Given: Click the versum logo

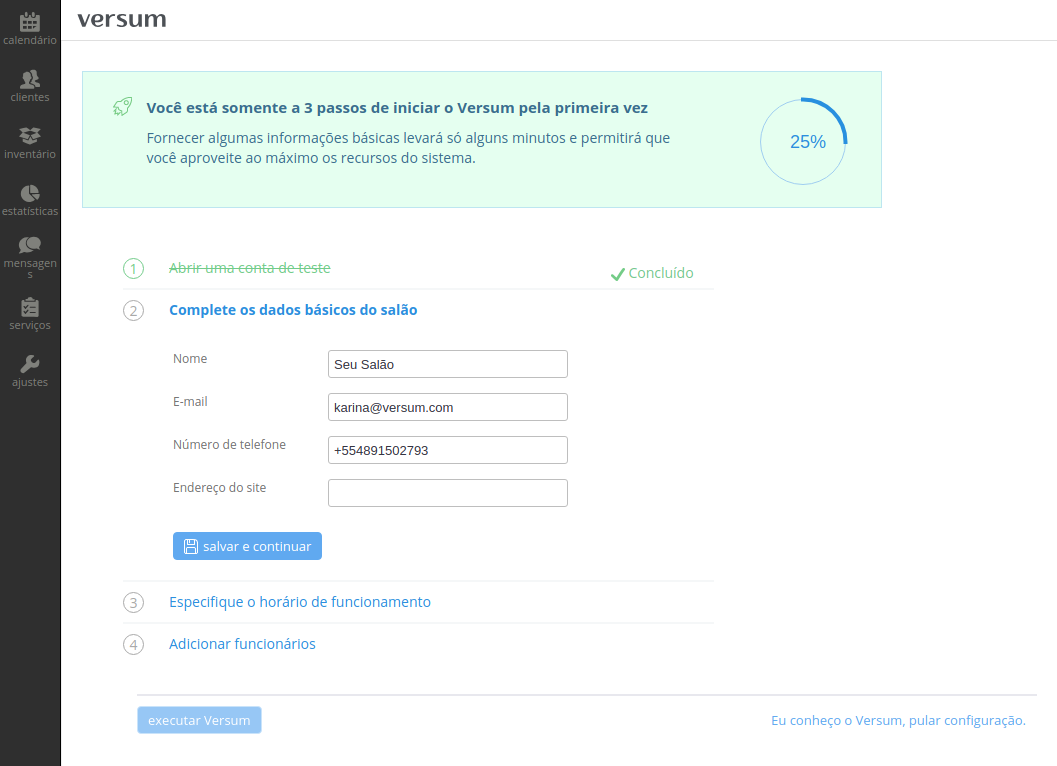Looking at the screenshot, I should [x=122, y=20].
